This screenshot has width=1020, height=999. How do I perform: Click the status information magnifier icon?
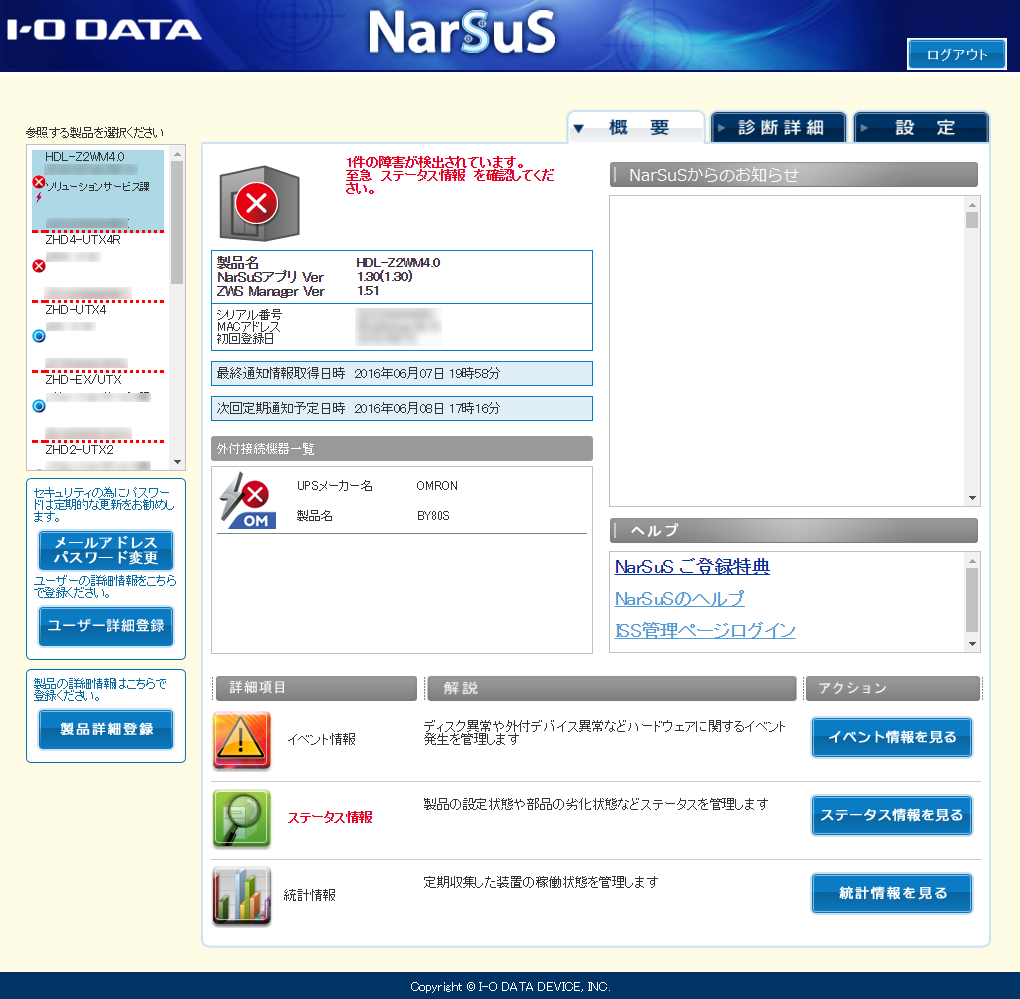pyautogui.click(x=241, y=818)
